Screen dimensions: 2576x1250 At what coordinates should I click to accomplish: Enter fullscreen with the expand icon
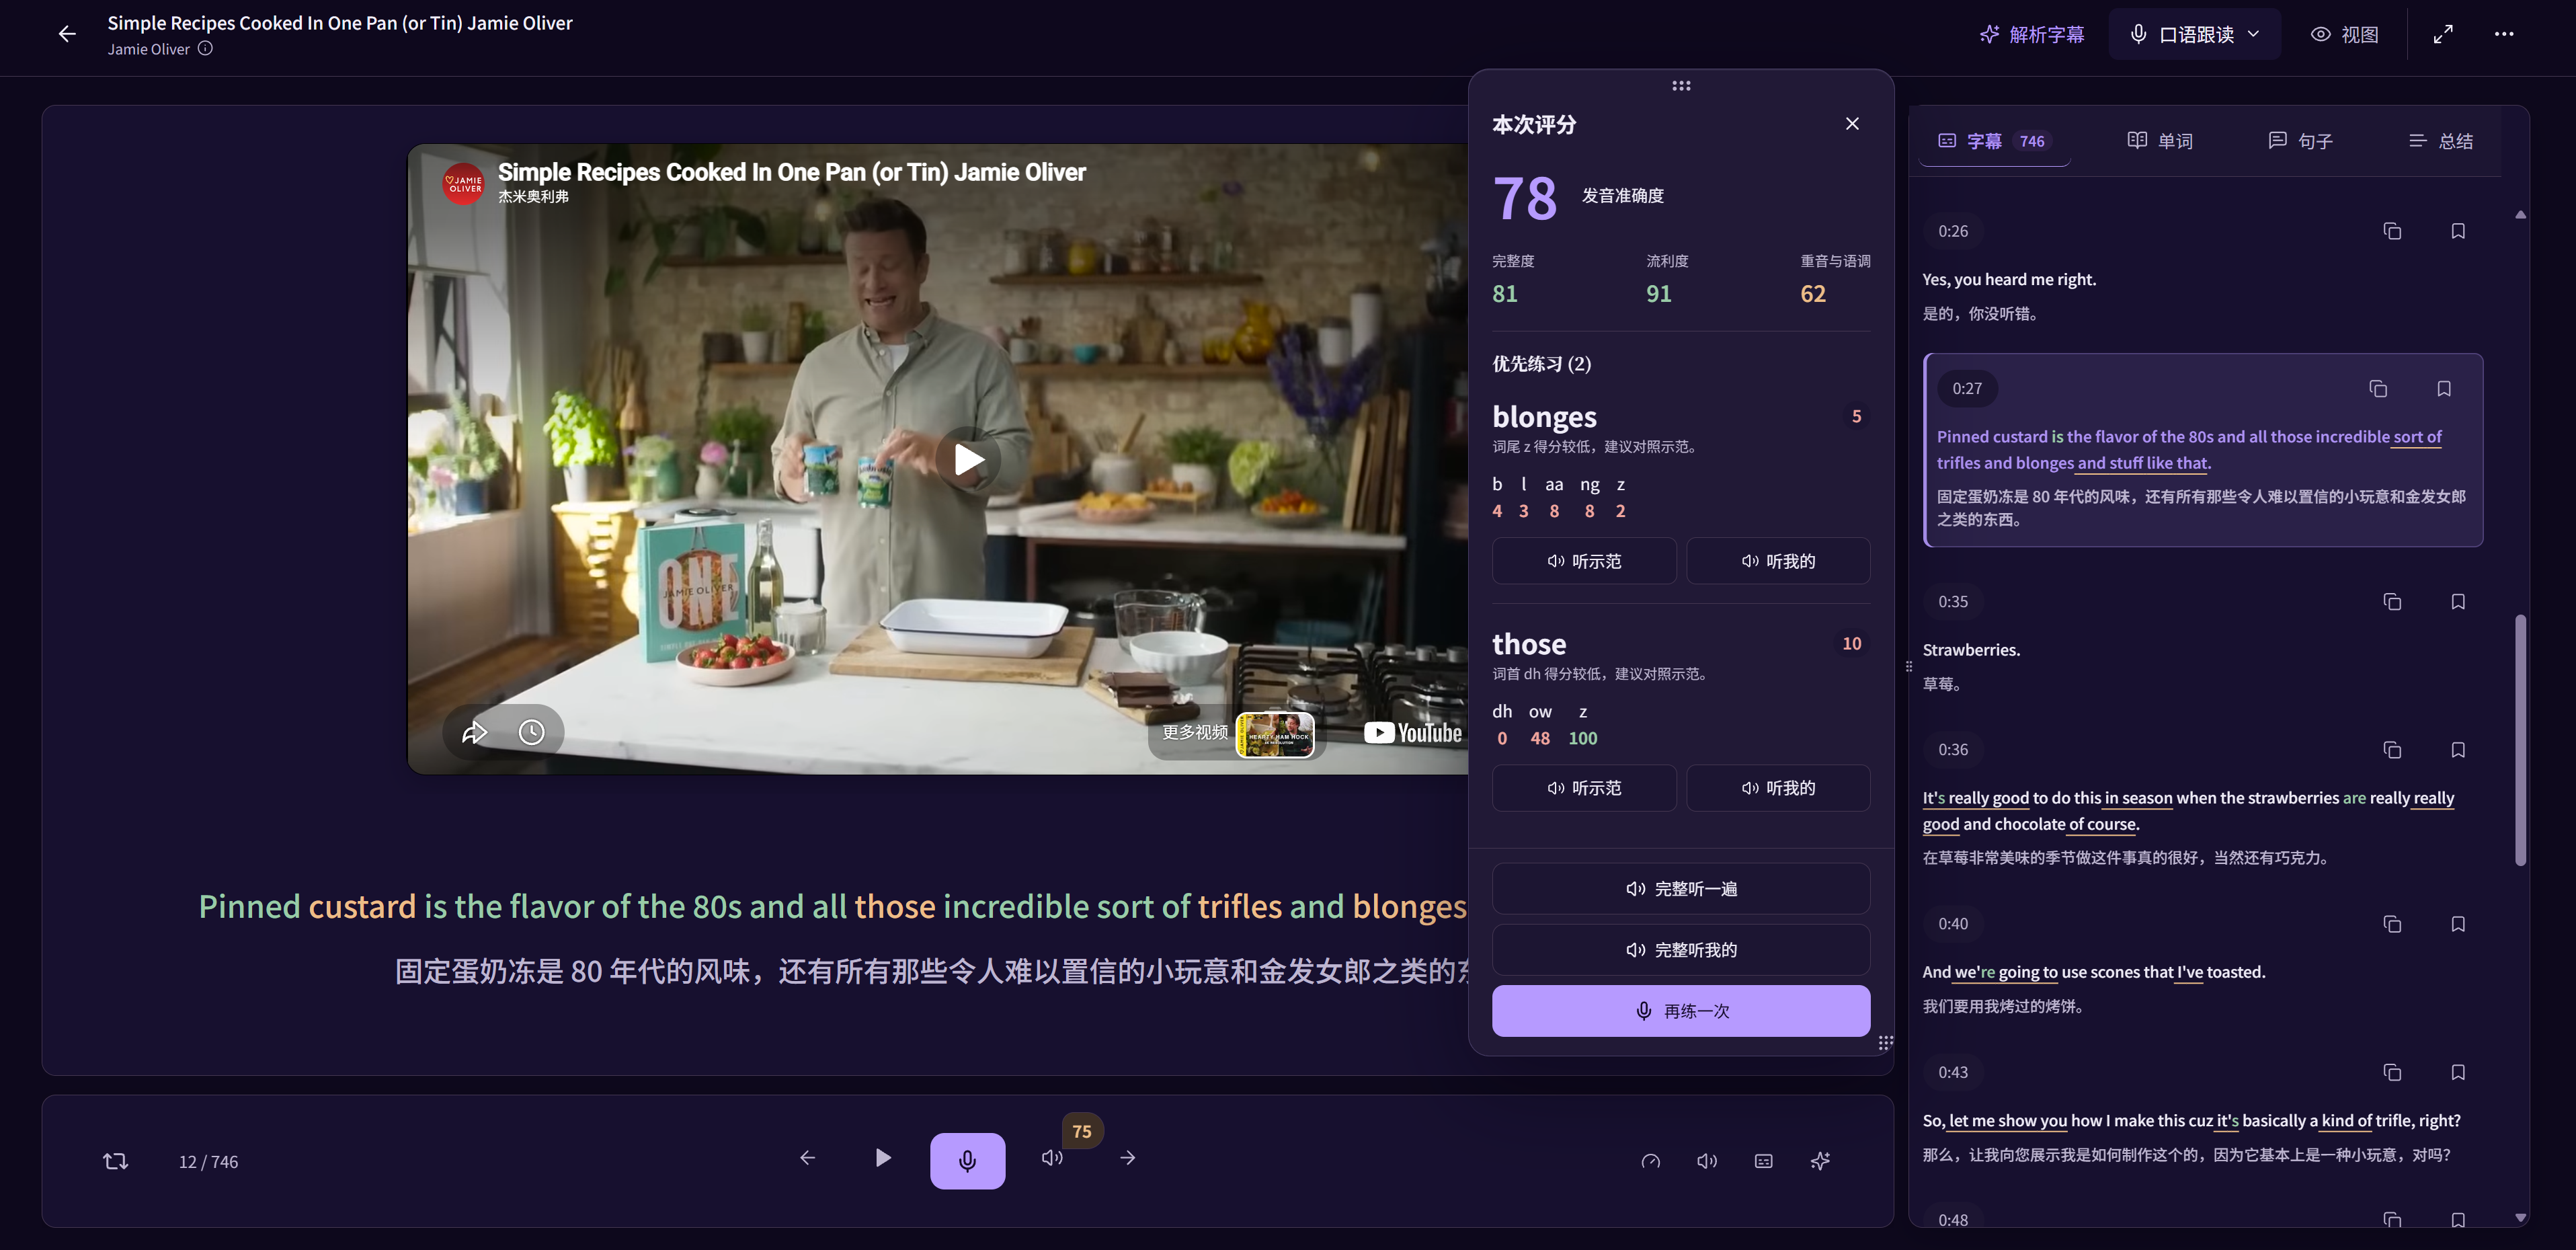(2442, 34)
